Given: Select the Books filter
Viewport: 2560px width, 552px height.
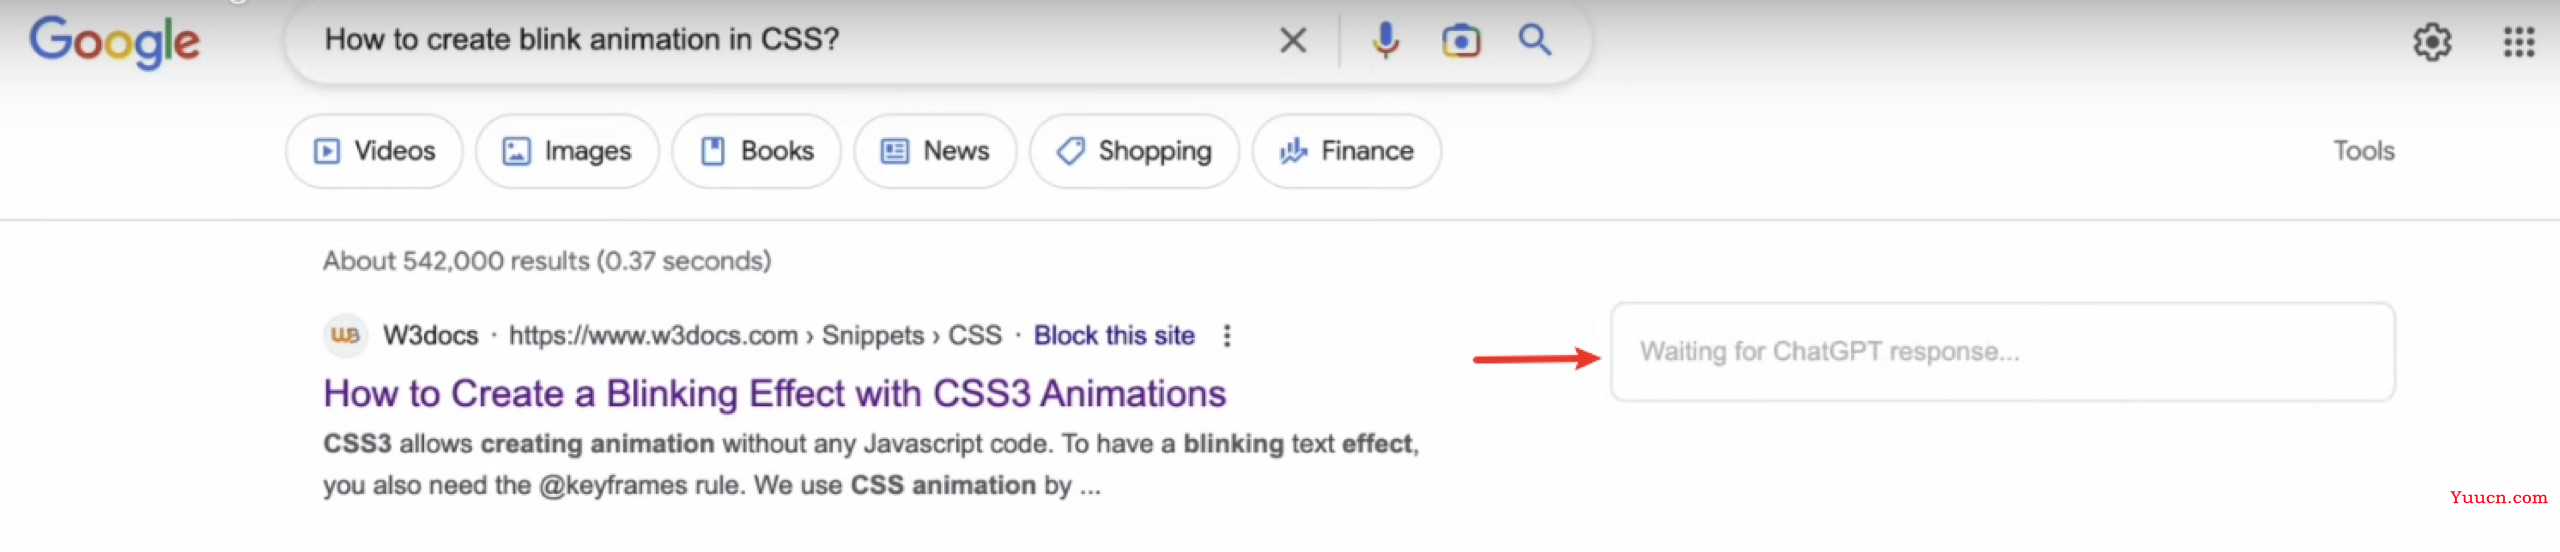Looking at the screenshot, I should click(756, 151).
